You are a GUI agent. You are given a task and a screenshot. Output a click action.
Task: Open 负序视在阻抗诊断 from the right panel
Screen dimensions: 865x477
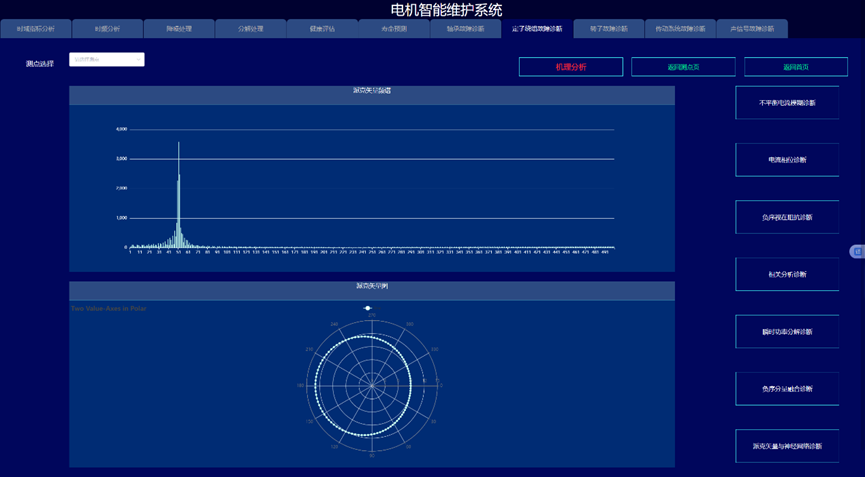click(787, 217)
